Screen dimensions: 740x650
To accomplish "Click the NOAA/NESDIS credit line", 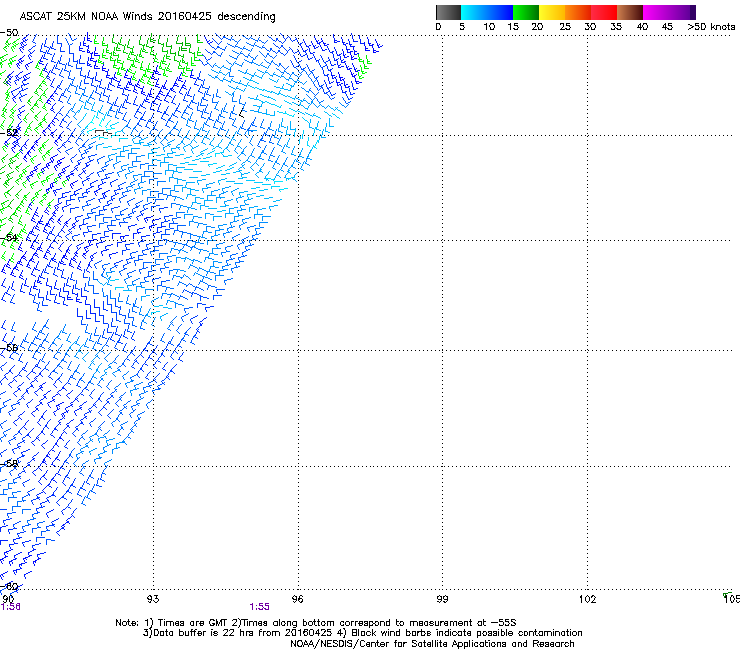I will (432, 644).
